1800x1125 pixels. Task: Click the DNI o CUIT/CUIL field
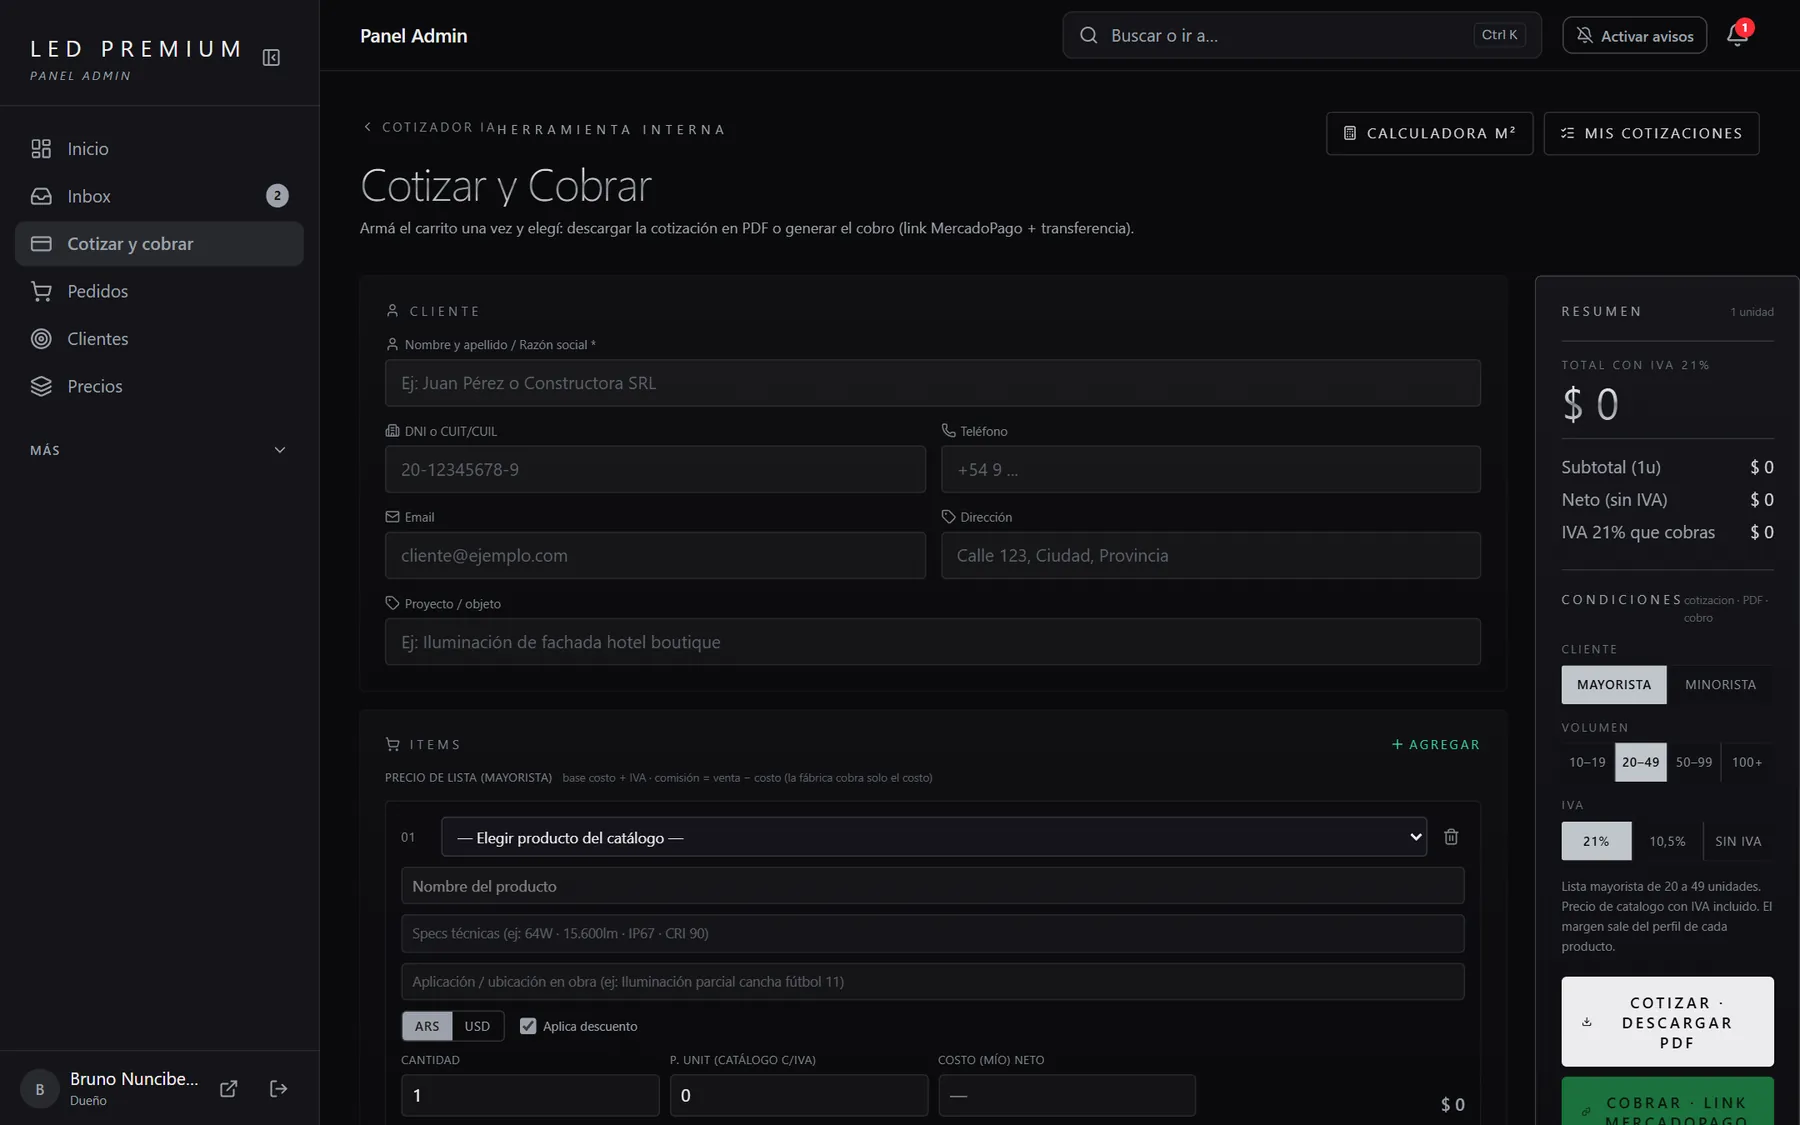pyautogui.click(x=655, y=469)
